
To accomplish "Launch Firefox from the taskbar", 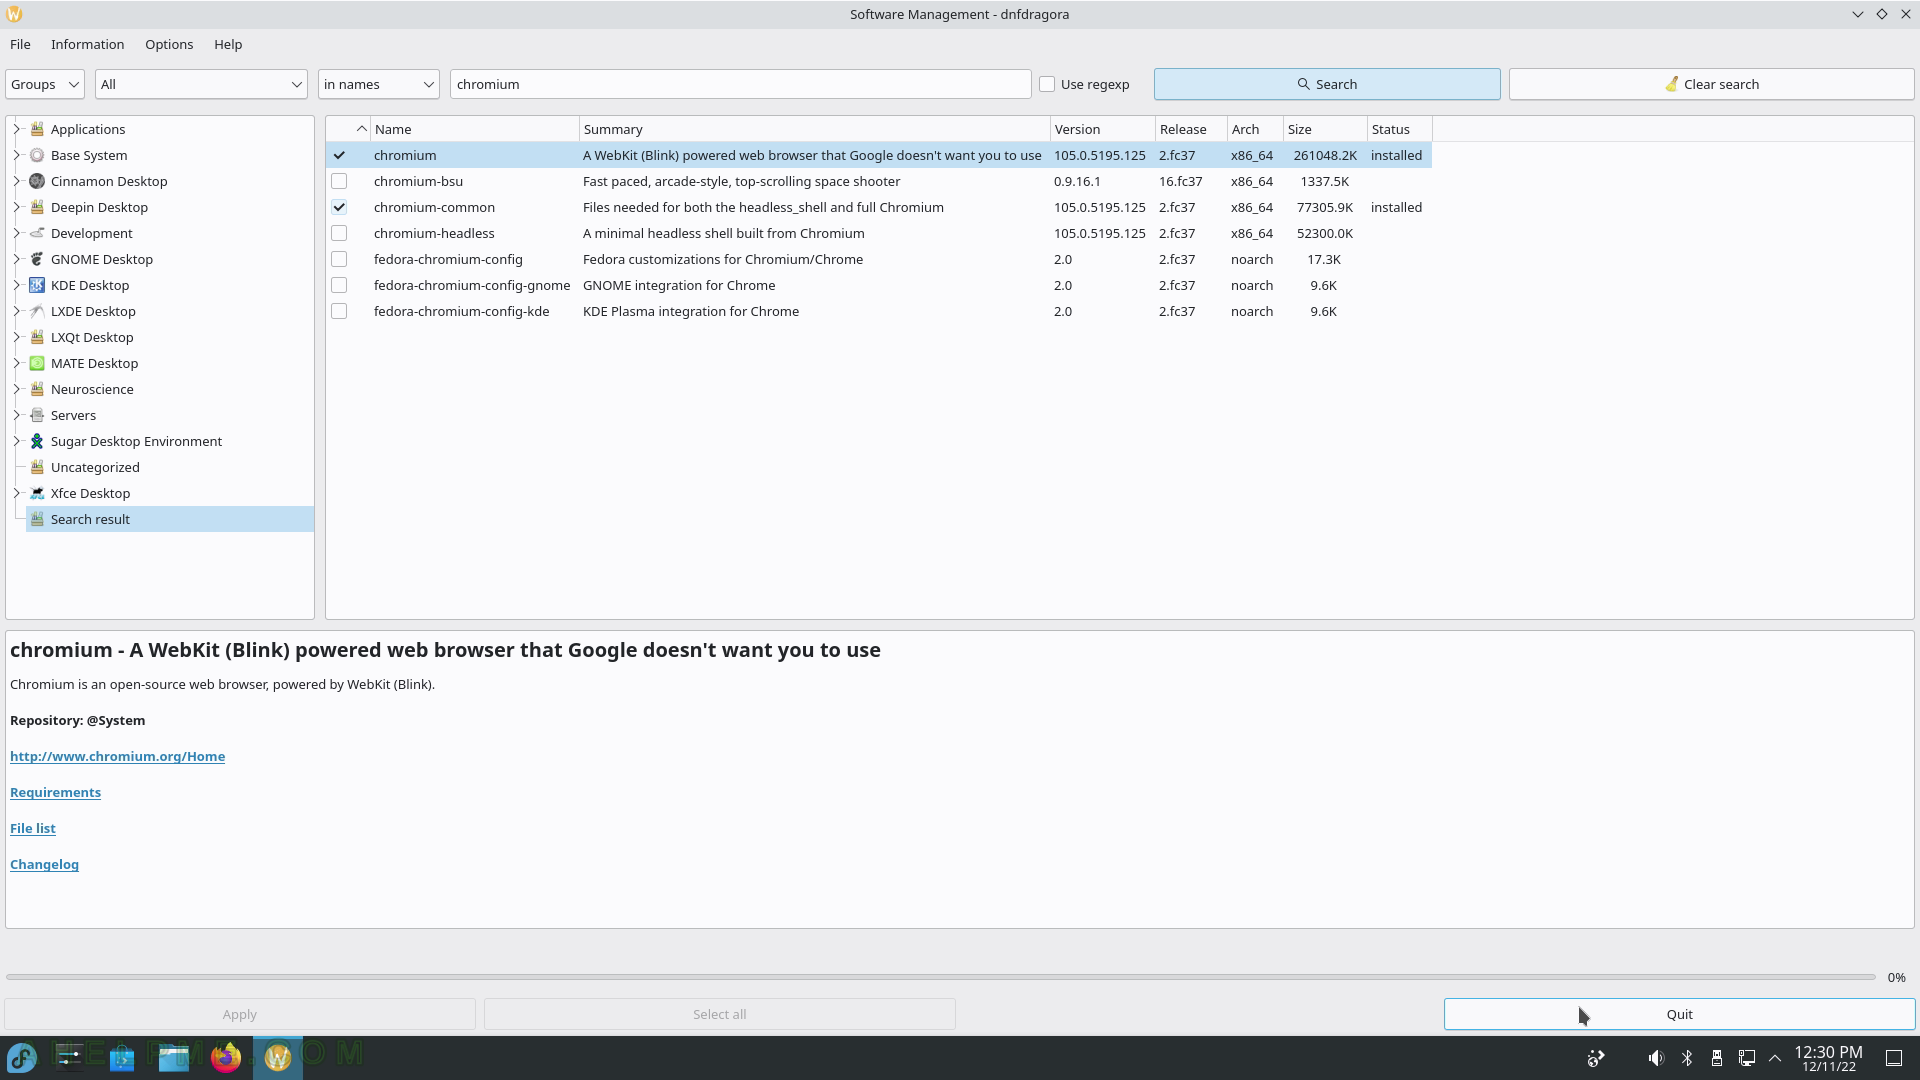I will point(226,1057).
